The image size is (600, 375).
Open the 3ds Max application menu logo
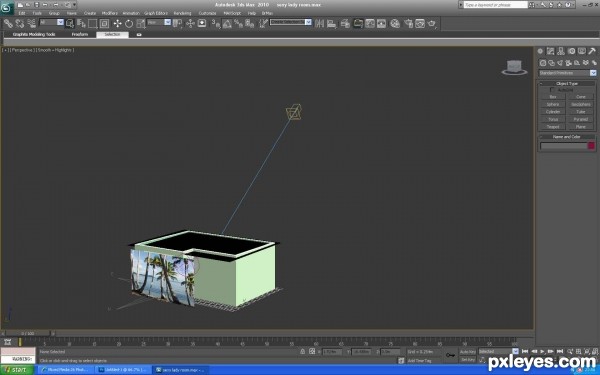click(7, 8)
